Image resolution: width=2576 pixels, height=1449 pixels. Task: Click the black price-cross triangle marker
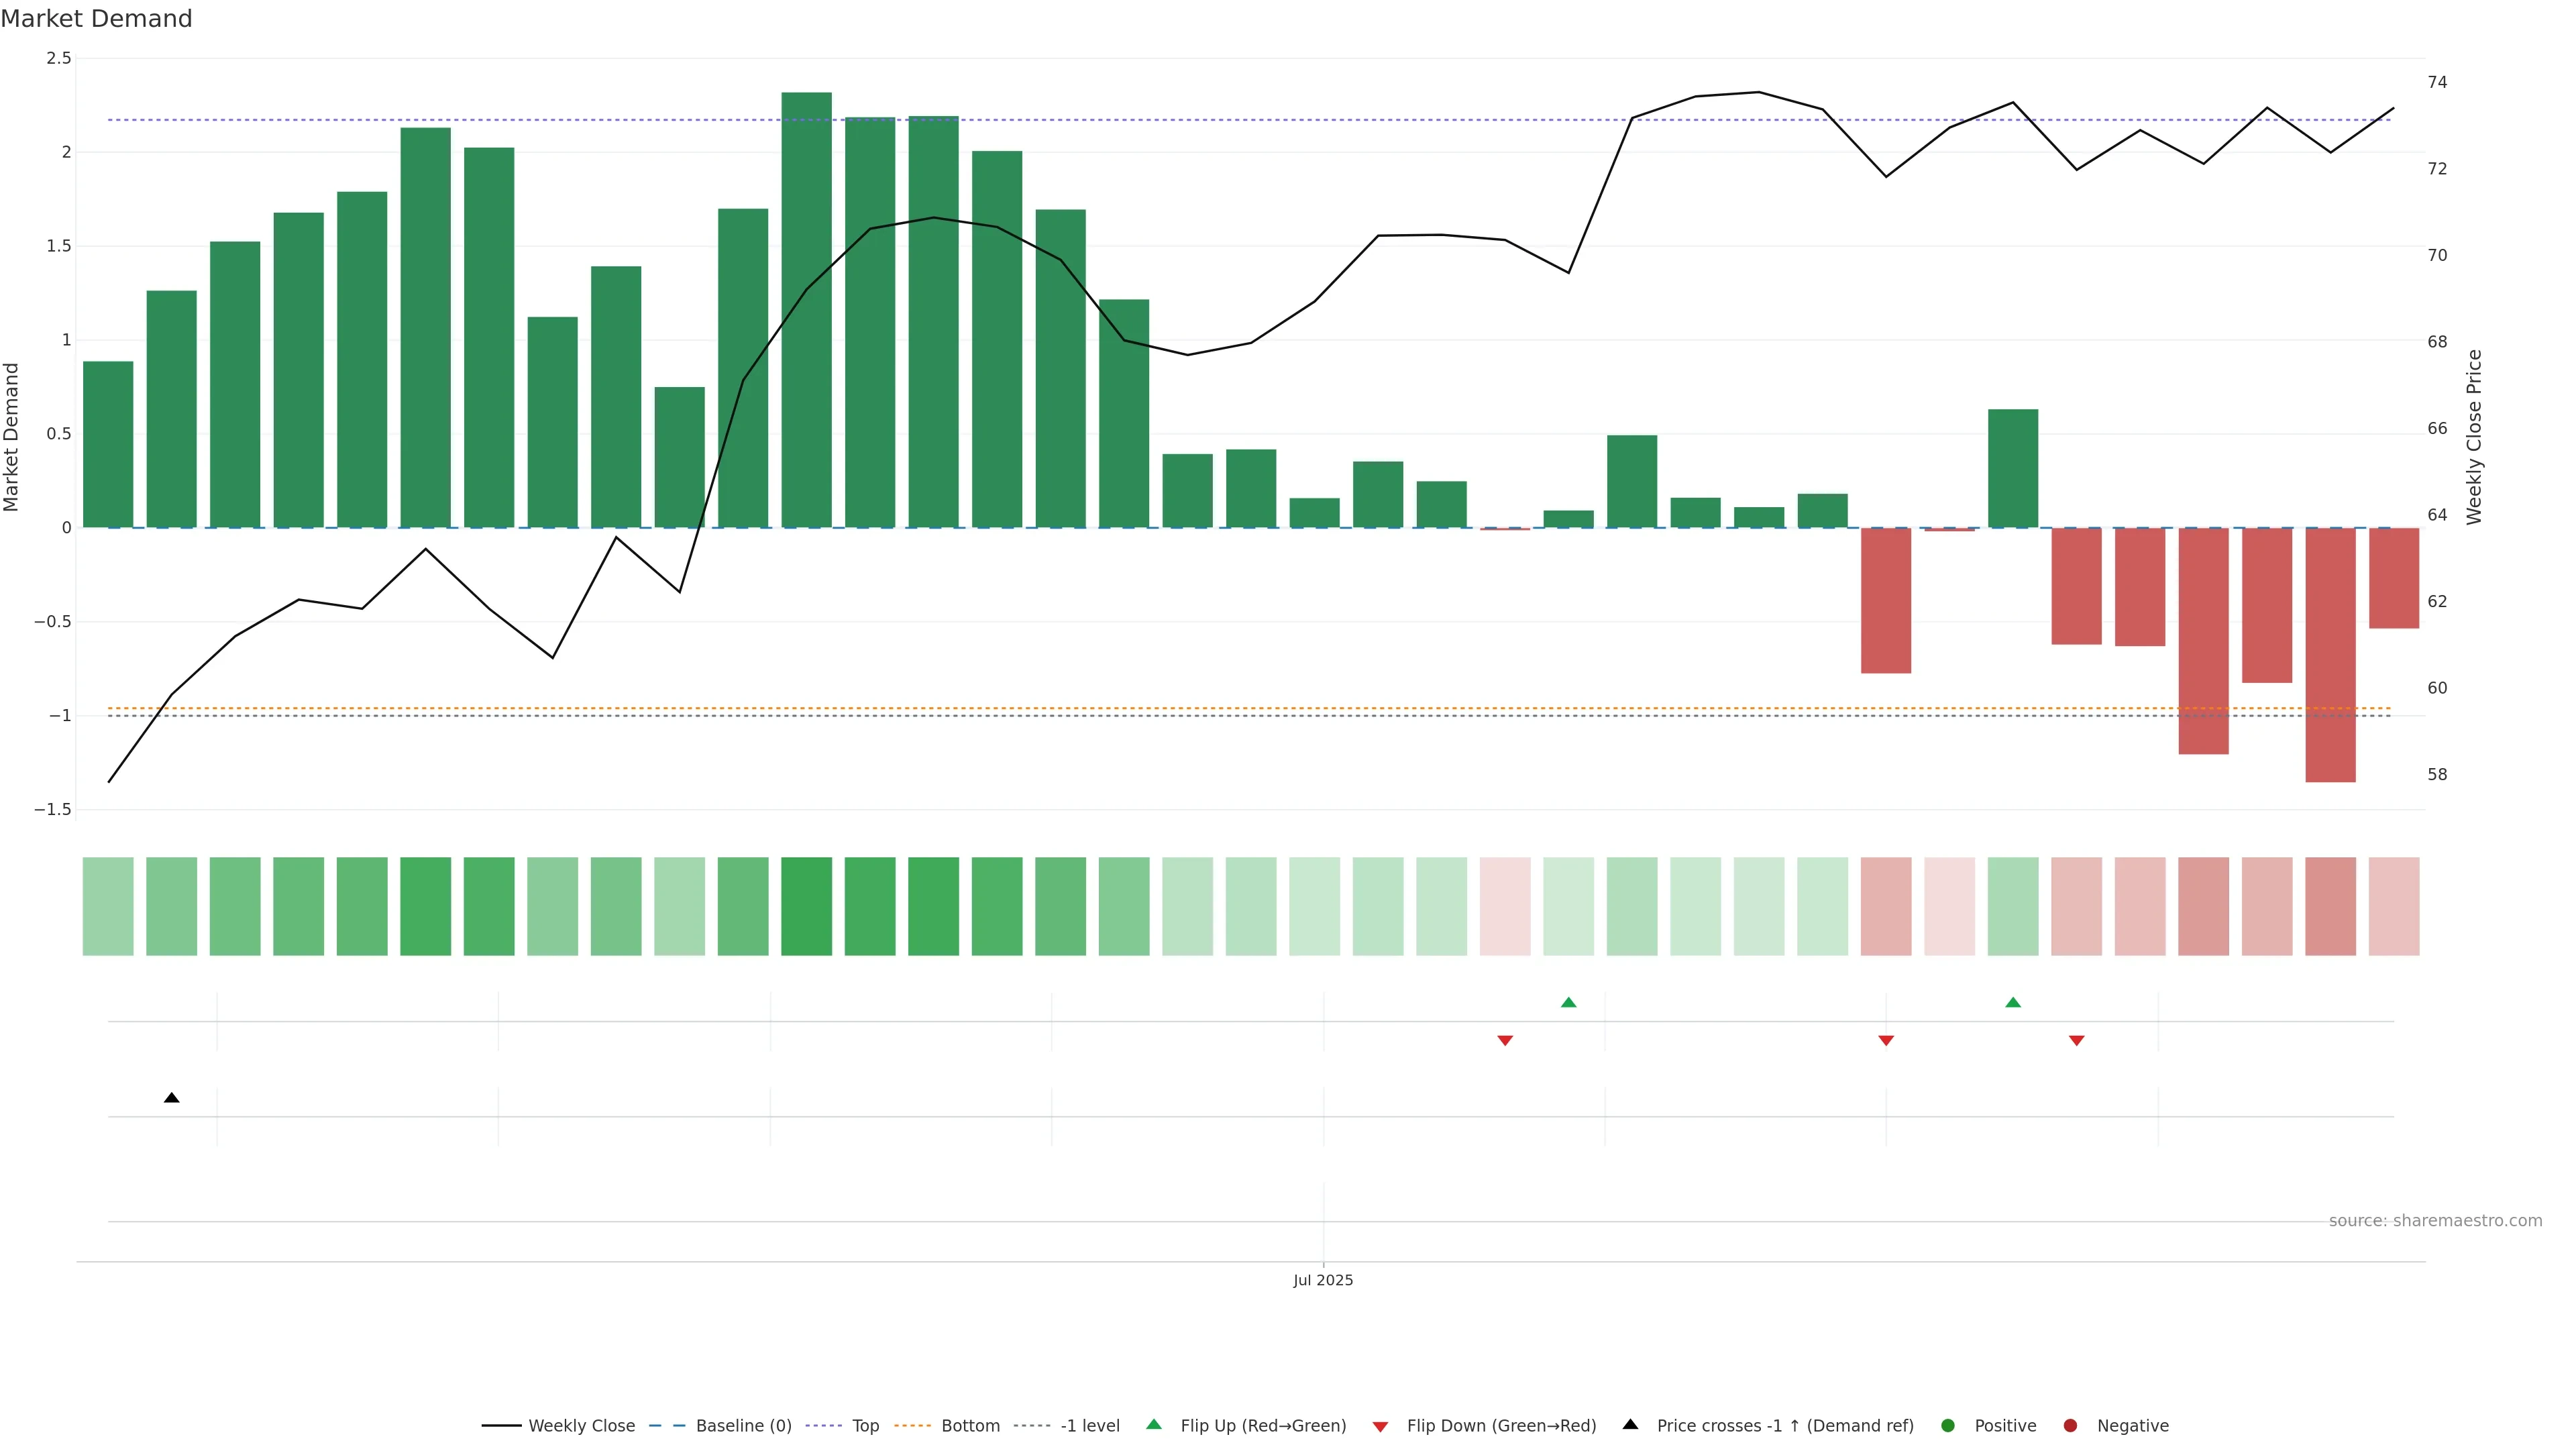[x=171, y=1098]
